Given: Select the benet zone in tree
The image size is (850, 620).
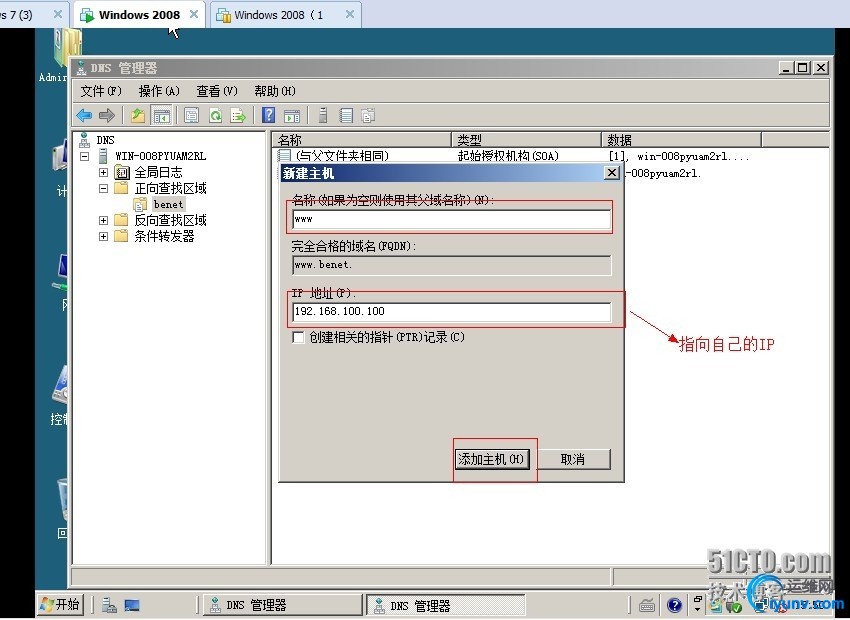Looking at the screenshot, I should pyautogui.click(x=168, y=204).
